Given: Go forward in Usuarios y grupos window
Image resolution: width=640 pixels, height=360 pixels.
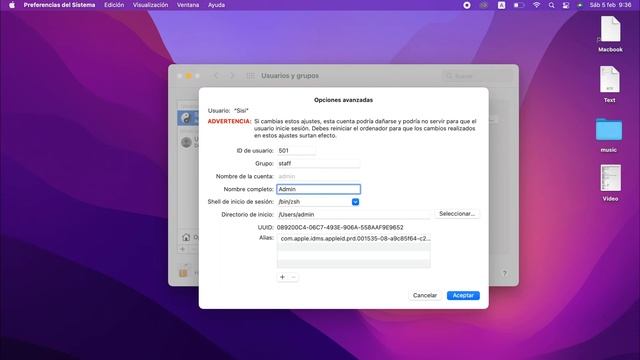Looking at the screenshot, I should [x=231, y=76].
